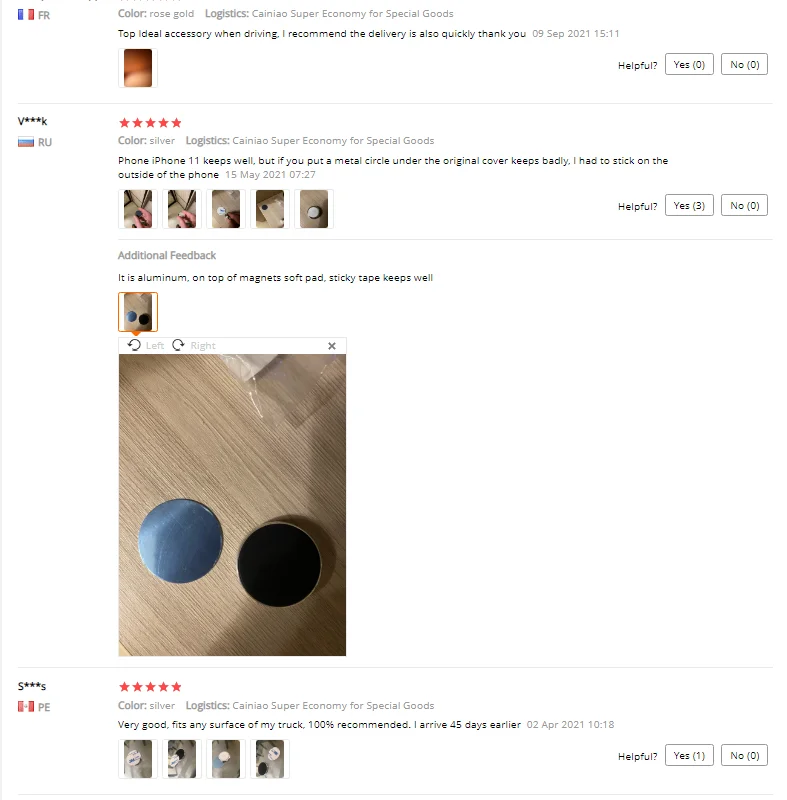Open second photo in S***s review
This screenshot has width=787, height=800.
click(x=182, y=759)
